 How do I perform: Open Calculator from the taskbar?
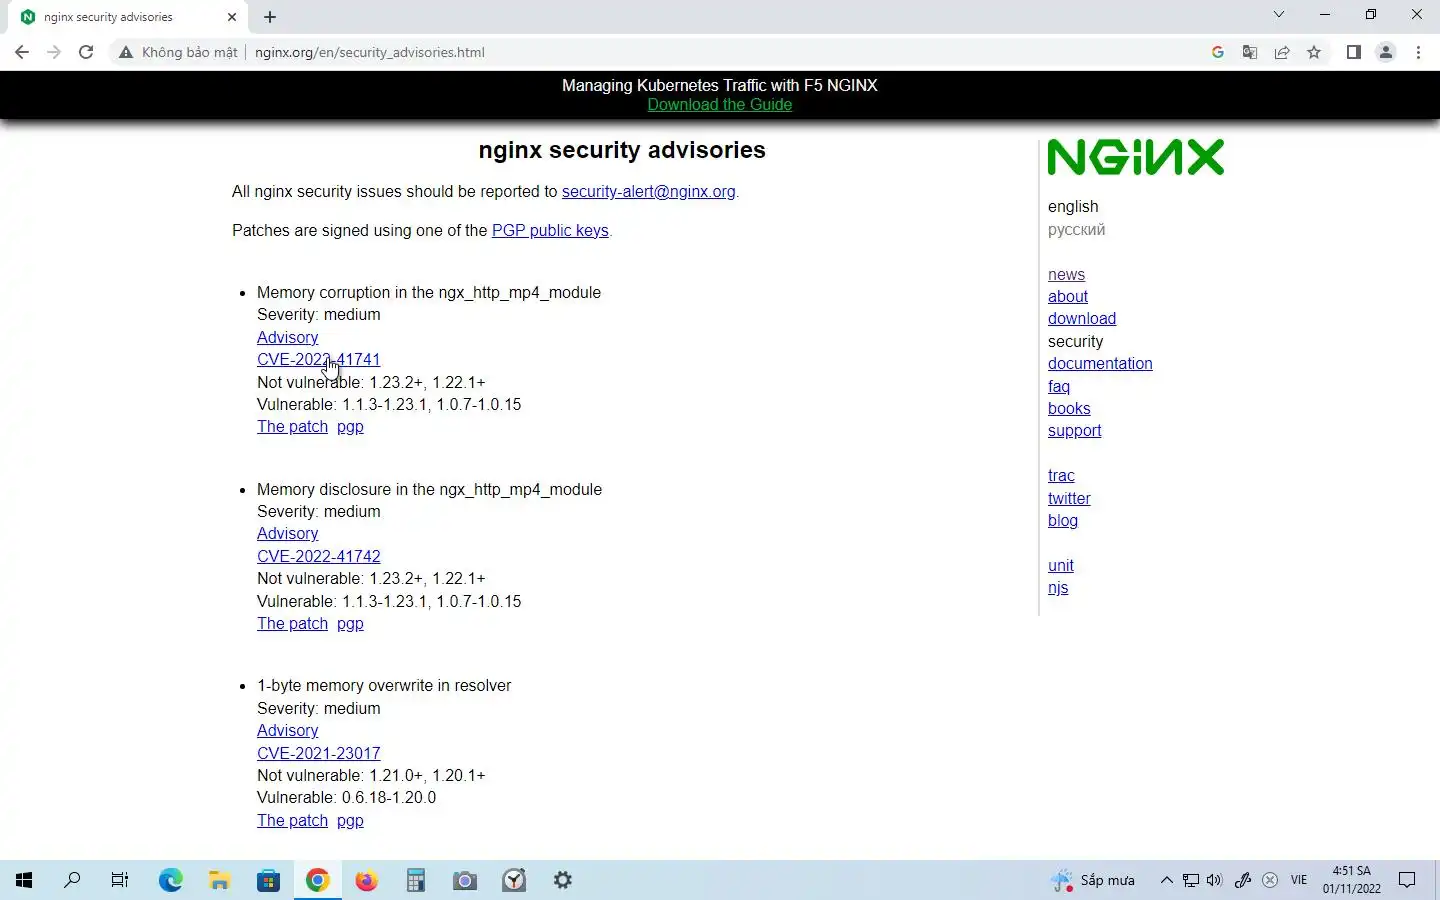416,880
